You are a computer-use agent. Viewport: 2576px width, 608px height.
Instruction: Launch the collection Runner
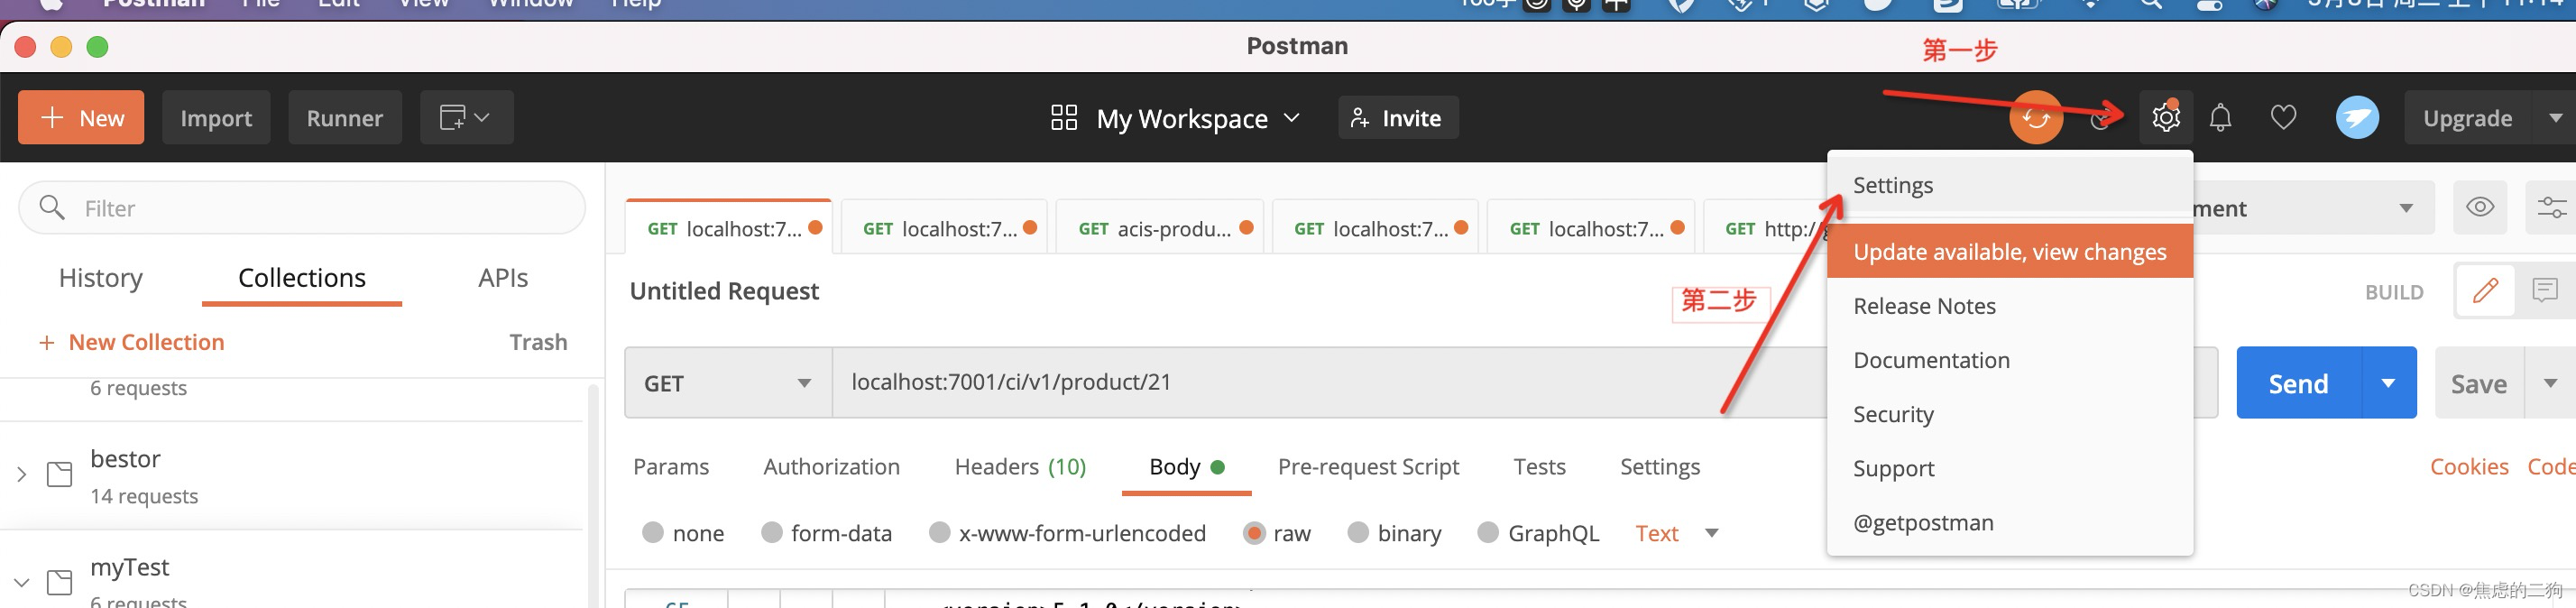click(345, 118)
